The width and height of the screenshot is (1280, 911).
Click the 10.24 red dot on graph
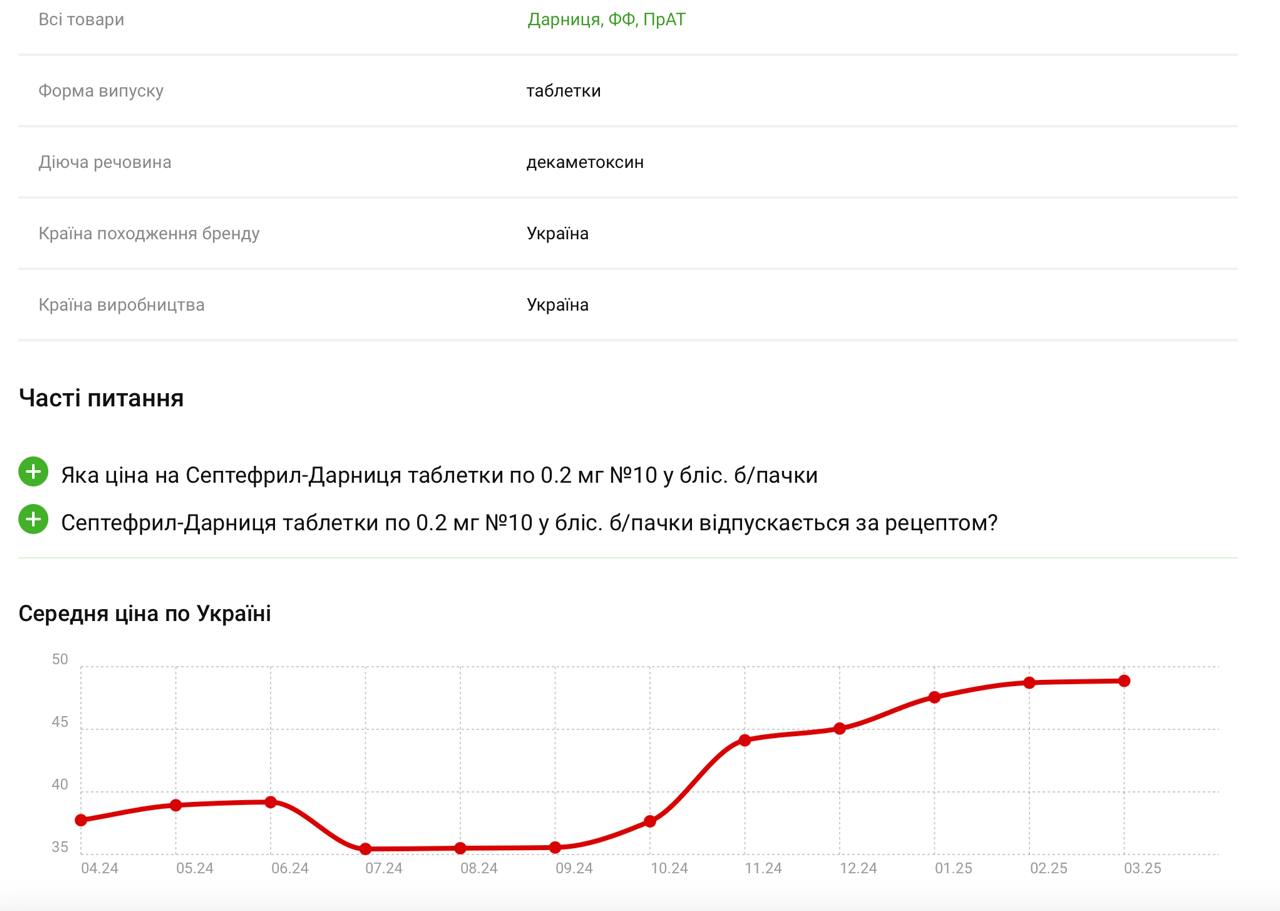pos(650,821)
